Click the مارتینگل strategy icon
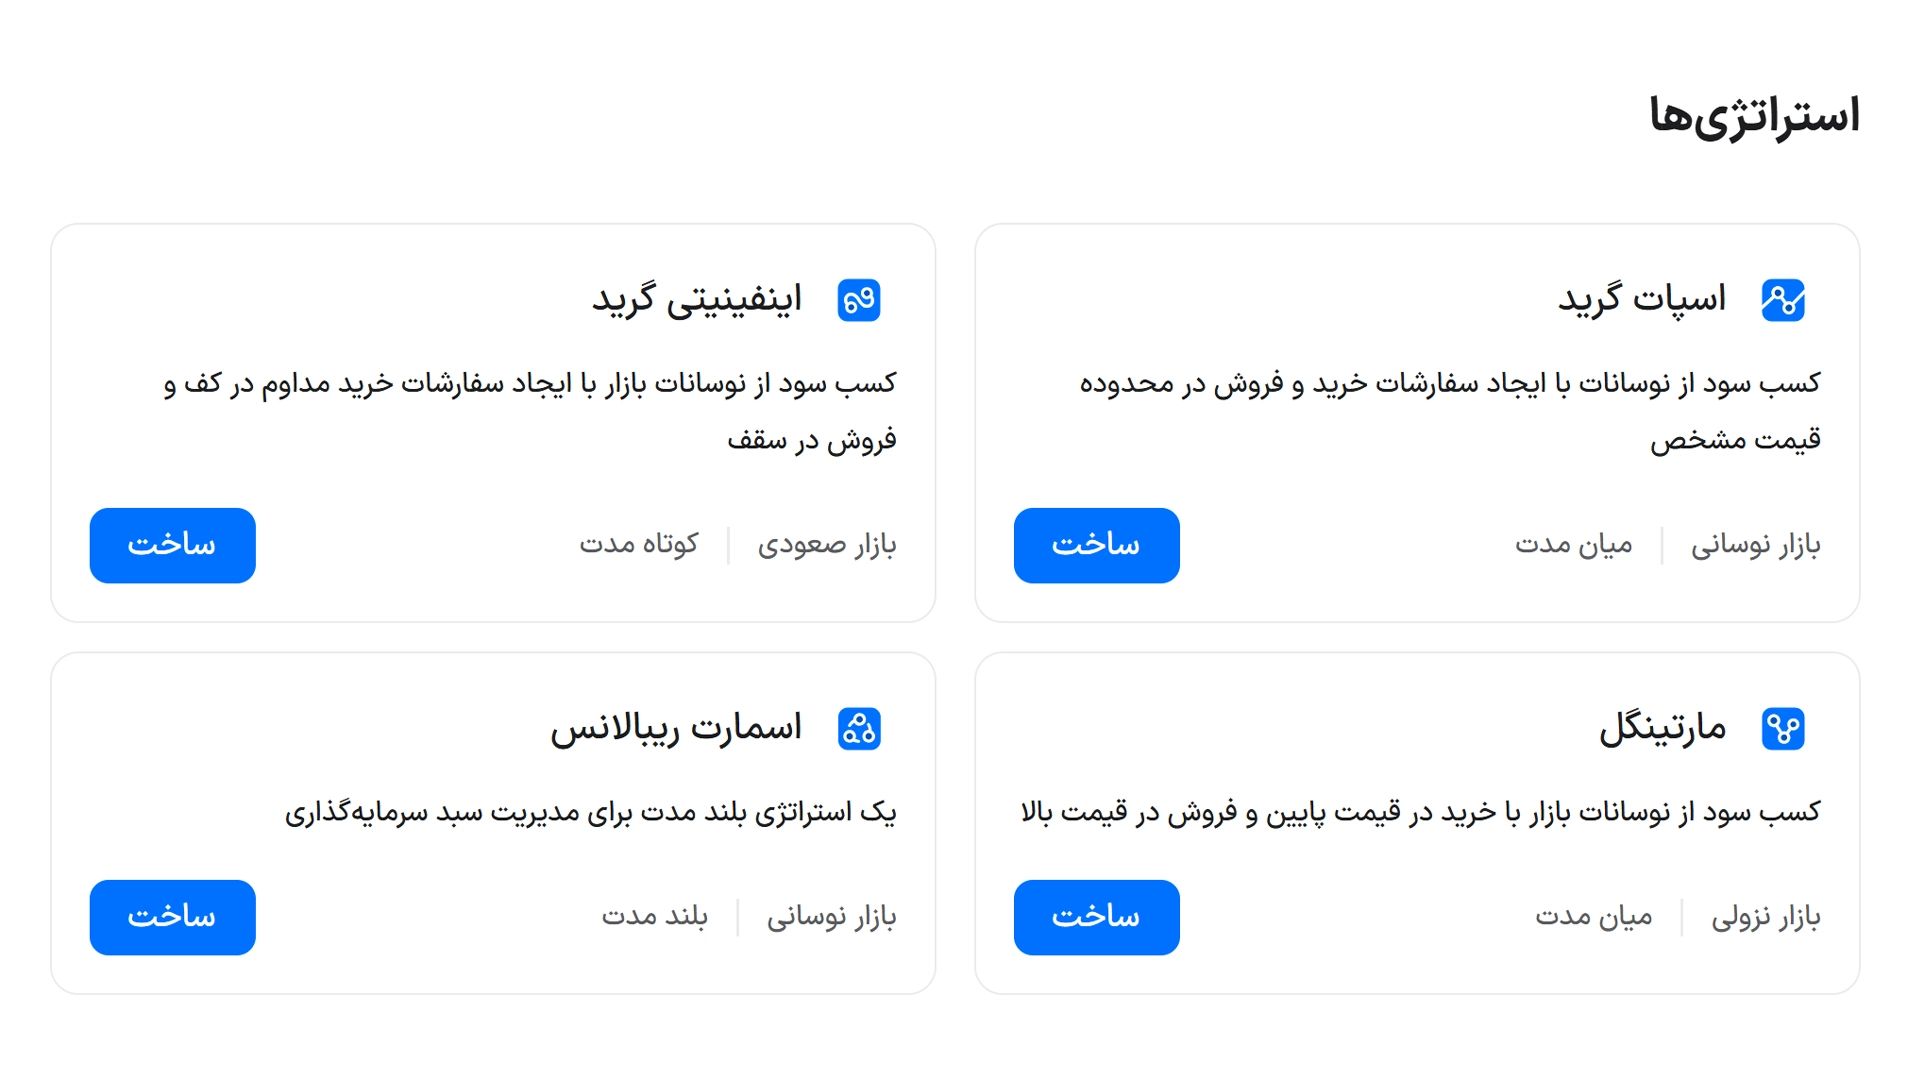 1785,728
